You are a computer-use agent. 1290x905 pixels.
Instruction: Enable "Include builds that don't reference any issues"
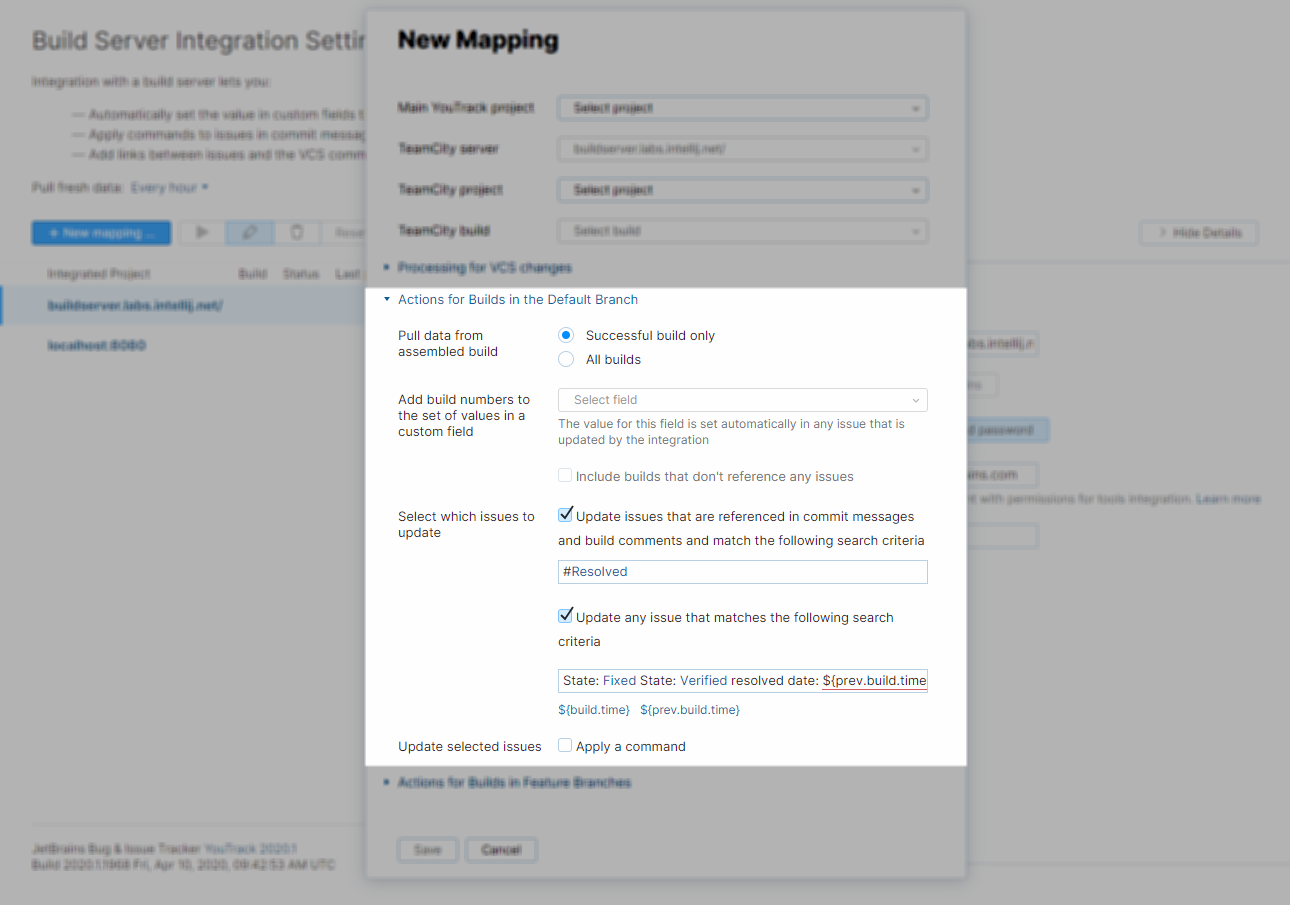click(x=565, y=476)
